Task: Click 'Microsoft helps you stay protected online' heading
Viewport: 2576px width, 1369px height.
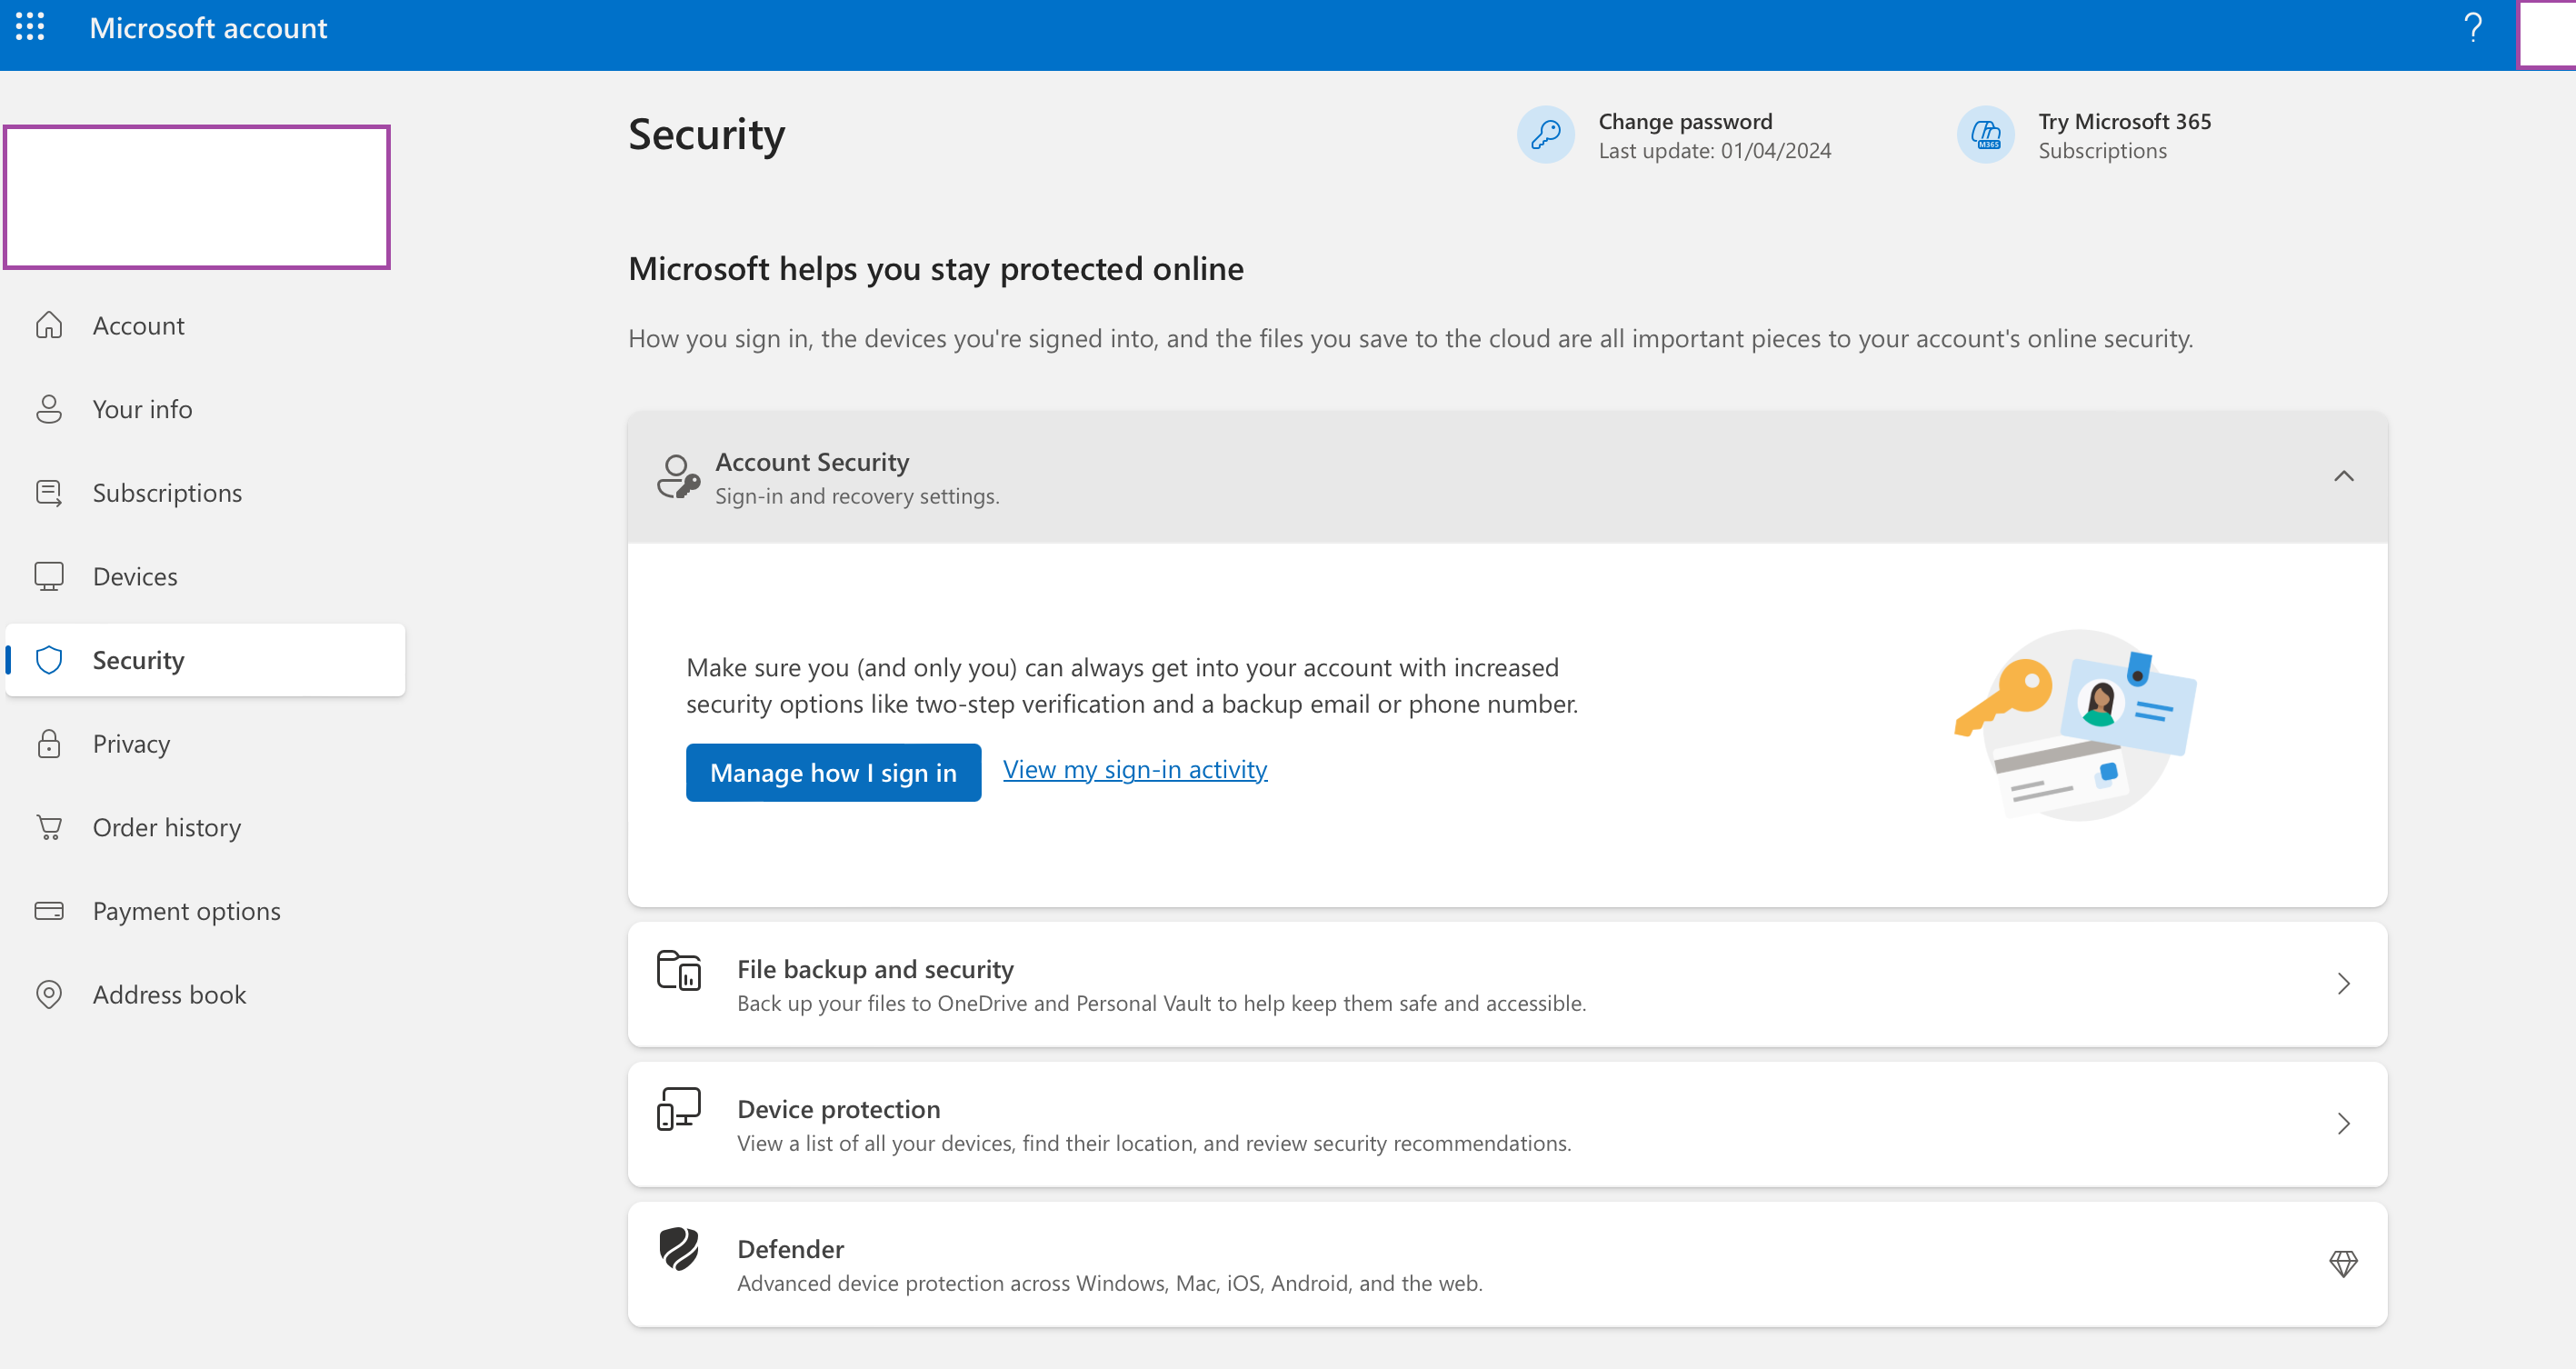Action: pyautogui.click(x=936, y=269)
